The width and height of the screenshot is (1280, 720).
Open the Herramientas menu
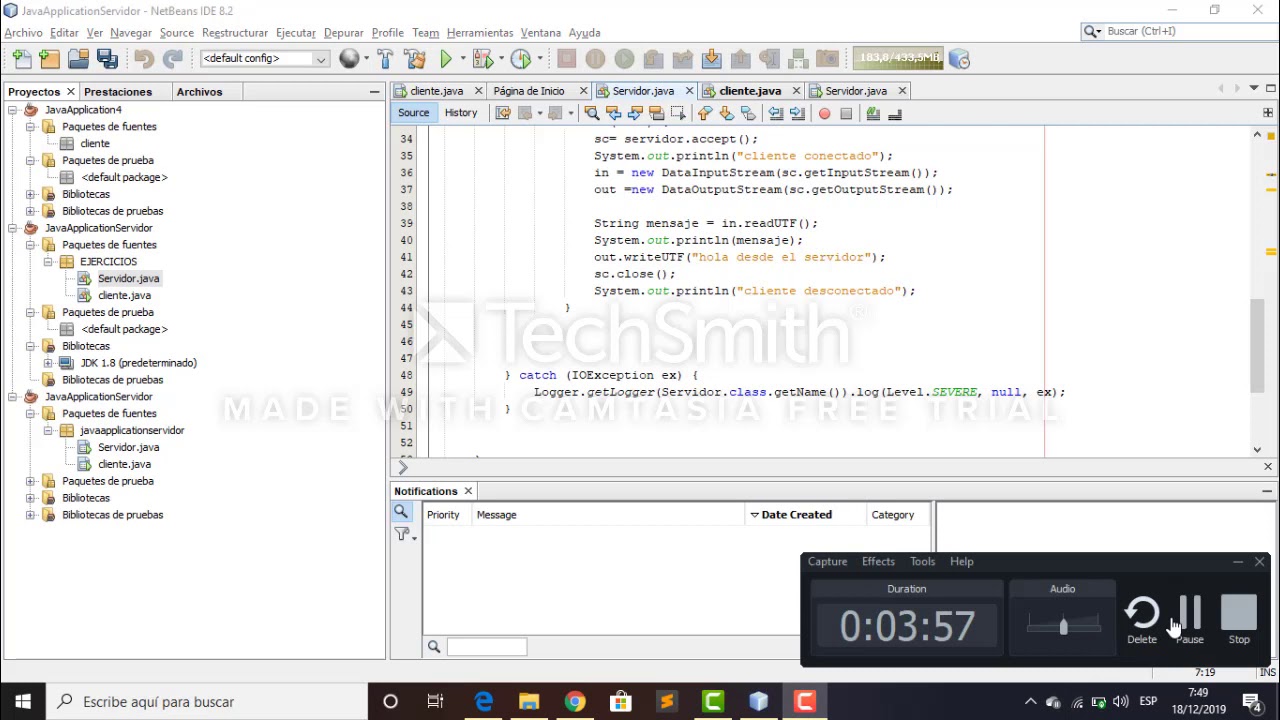tap(480, 33)
